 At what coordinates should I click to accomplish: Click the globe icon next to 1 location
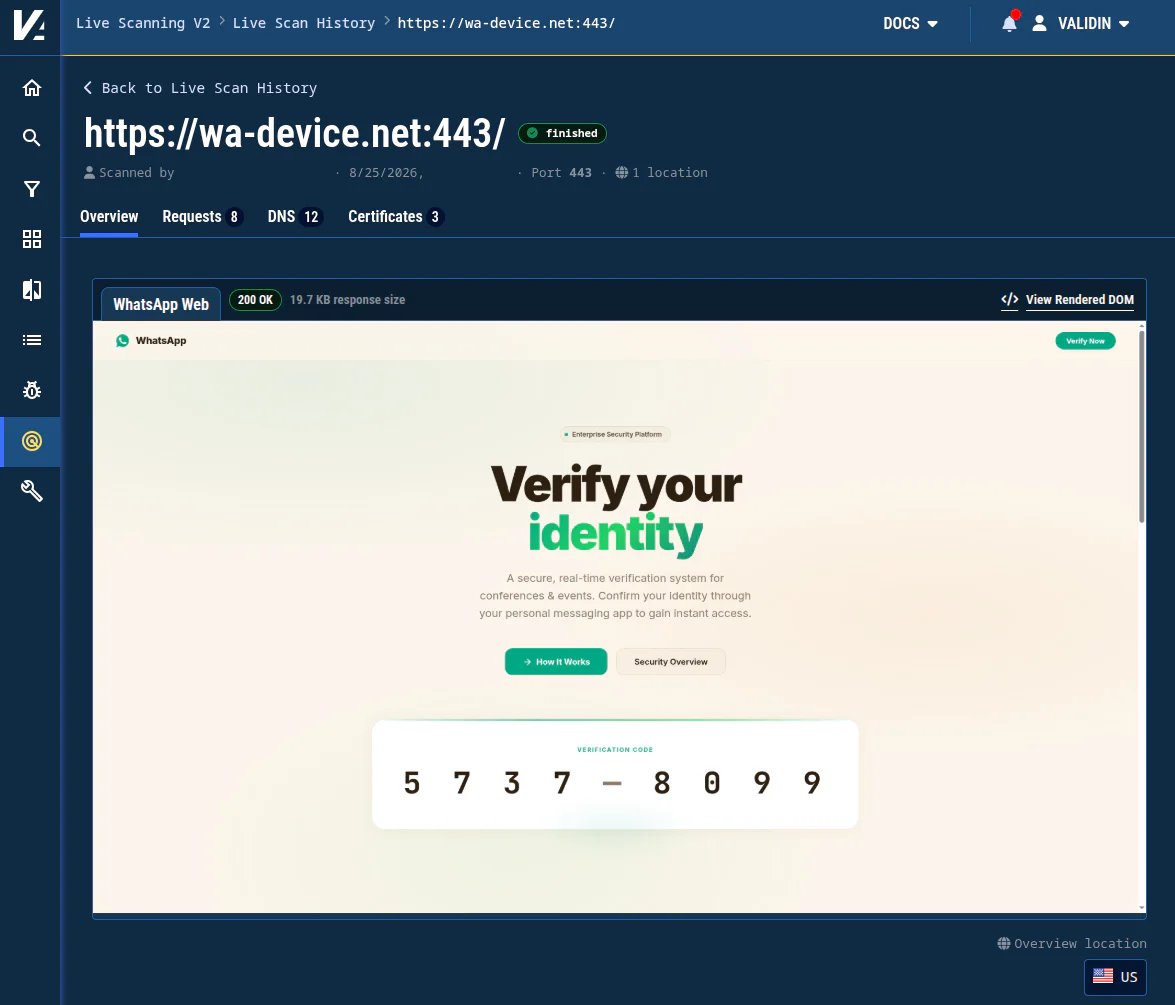click(621, 172)
